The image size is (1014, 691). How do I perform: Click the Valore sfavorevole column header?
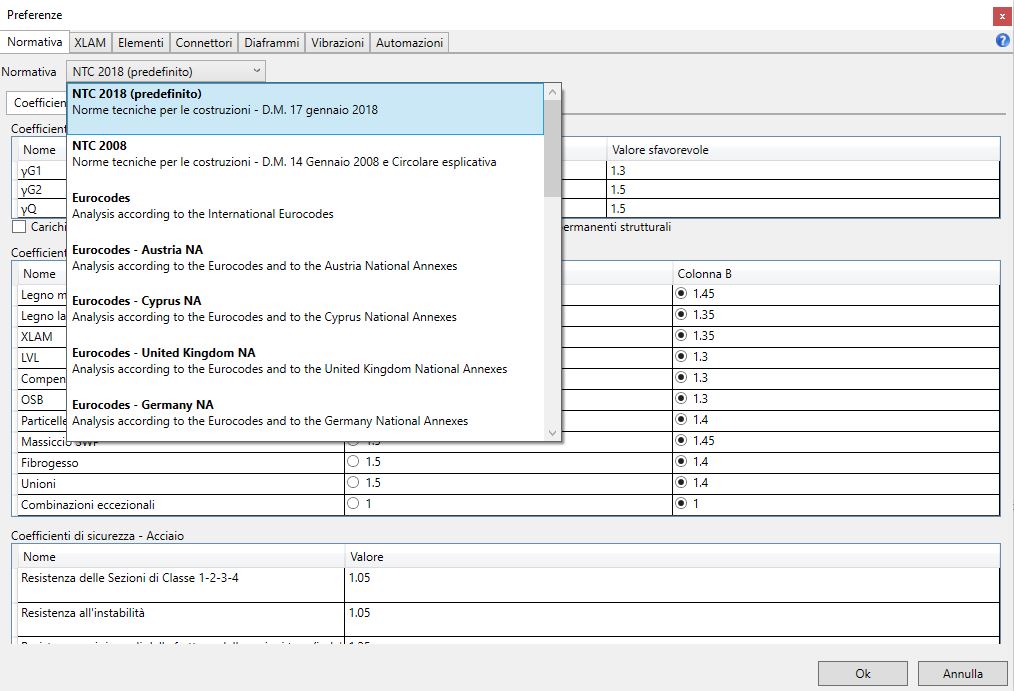(x=803, y=150)
